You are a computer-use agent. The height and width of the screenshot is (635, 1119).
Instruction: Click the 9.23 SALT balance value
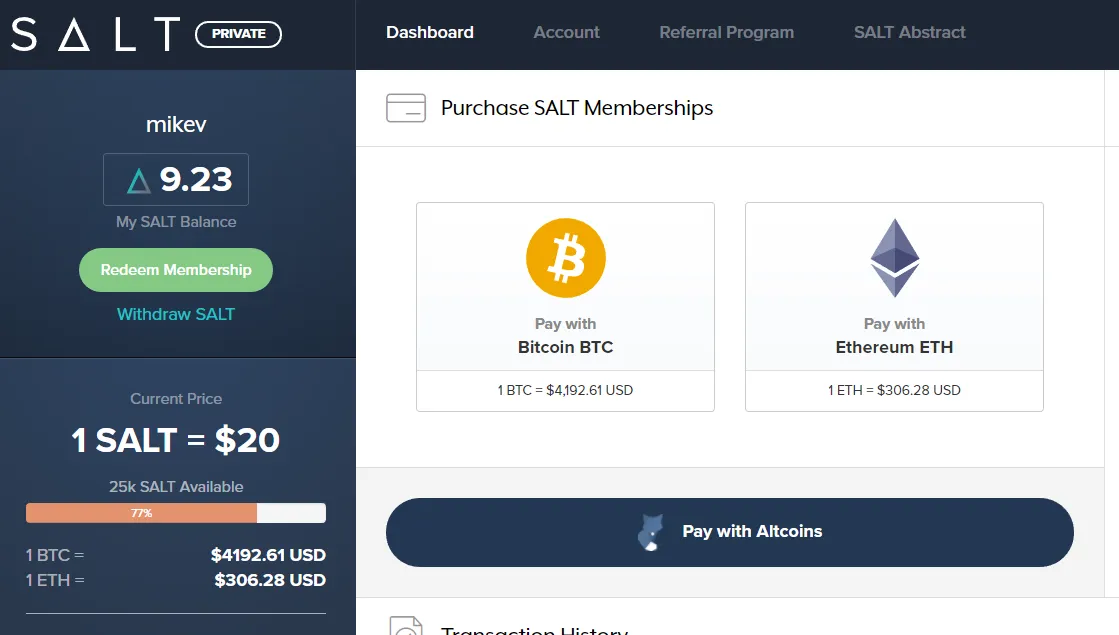196,179
